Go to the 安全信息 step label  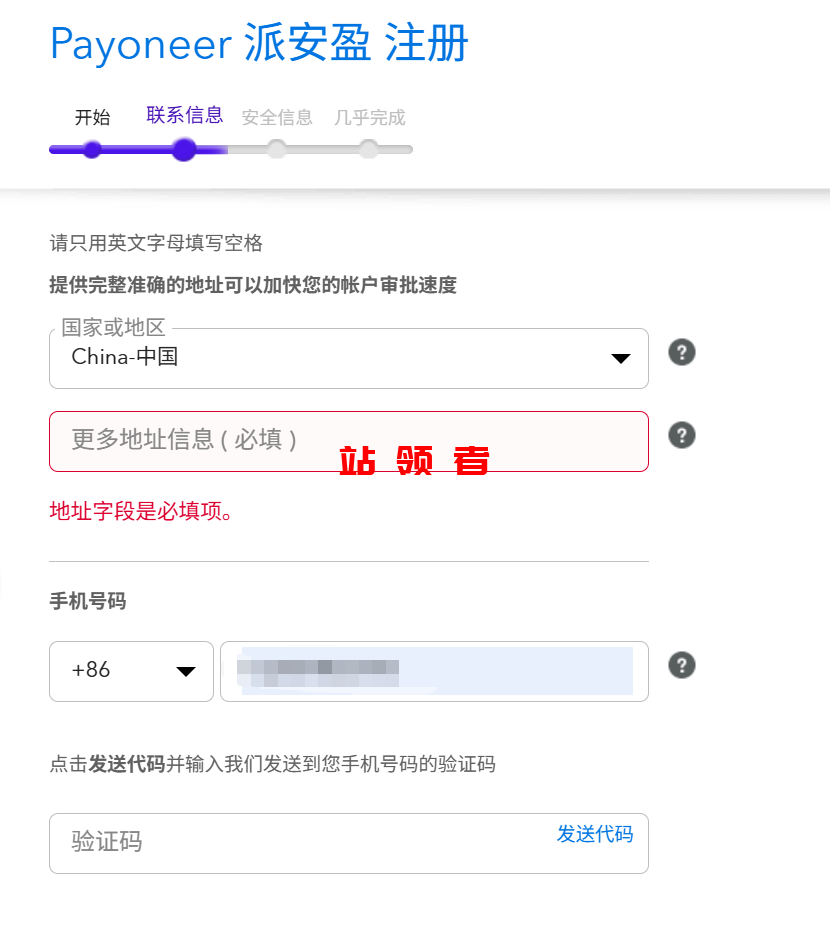coord(277,117)
